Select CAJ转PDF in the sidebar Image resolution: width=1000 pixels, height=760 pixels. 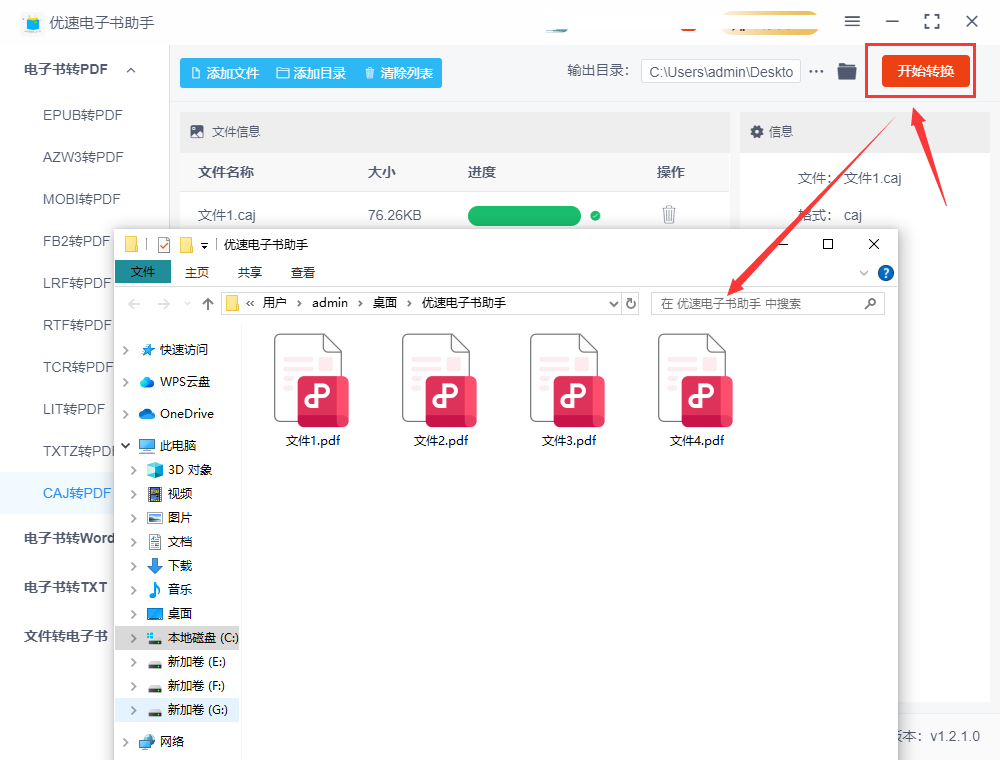pyautogui.click(x=77, y=493)
